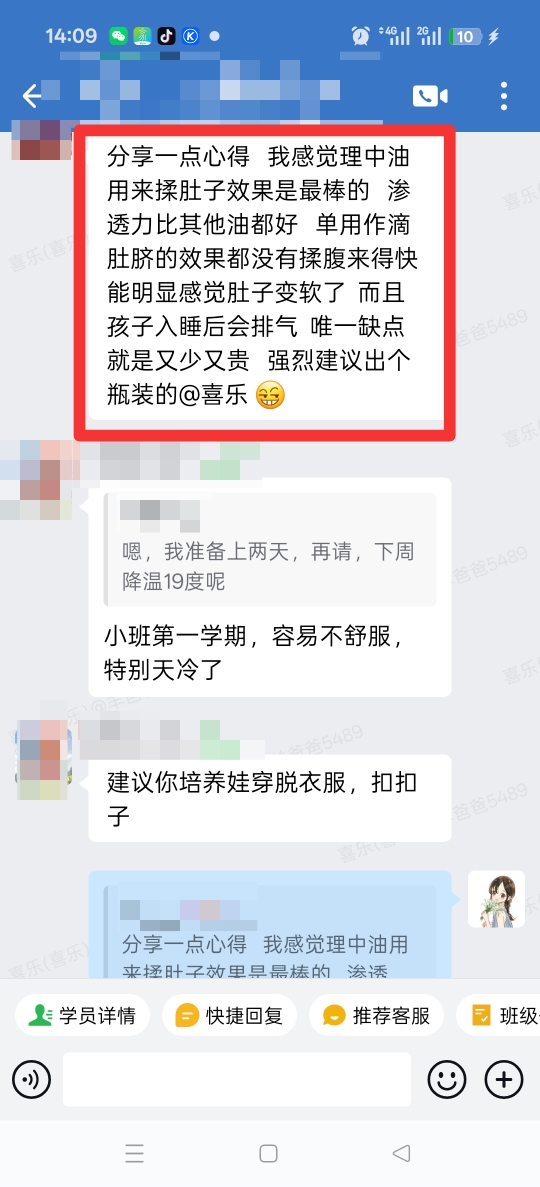Tap the 班级 quick action chip
This screenshot has height=1187, width=540.
tap(500, 1015)
